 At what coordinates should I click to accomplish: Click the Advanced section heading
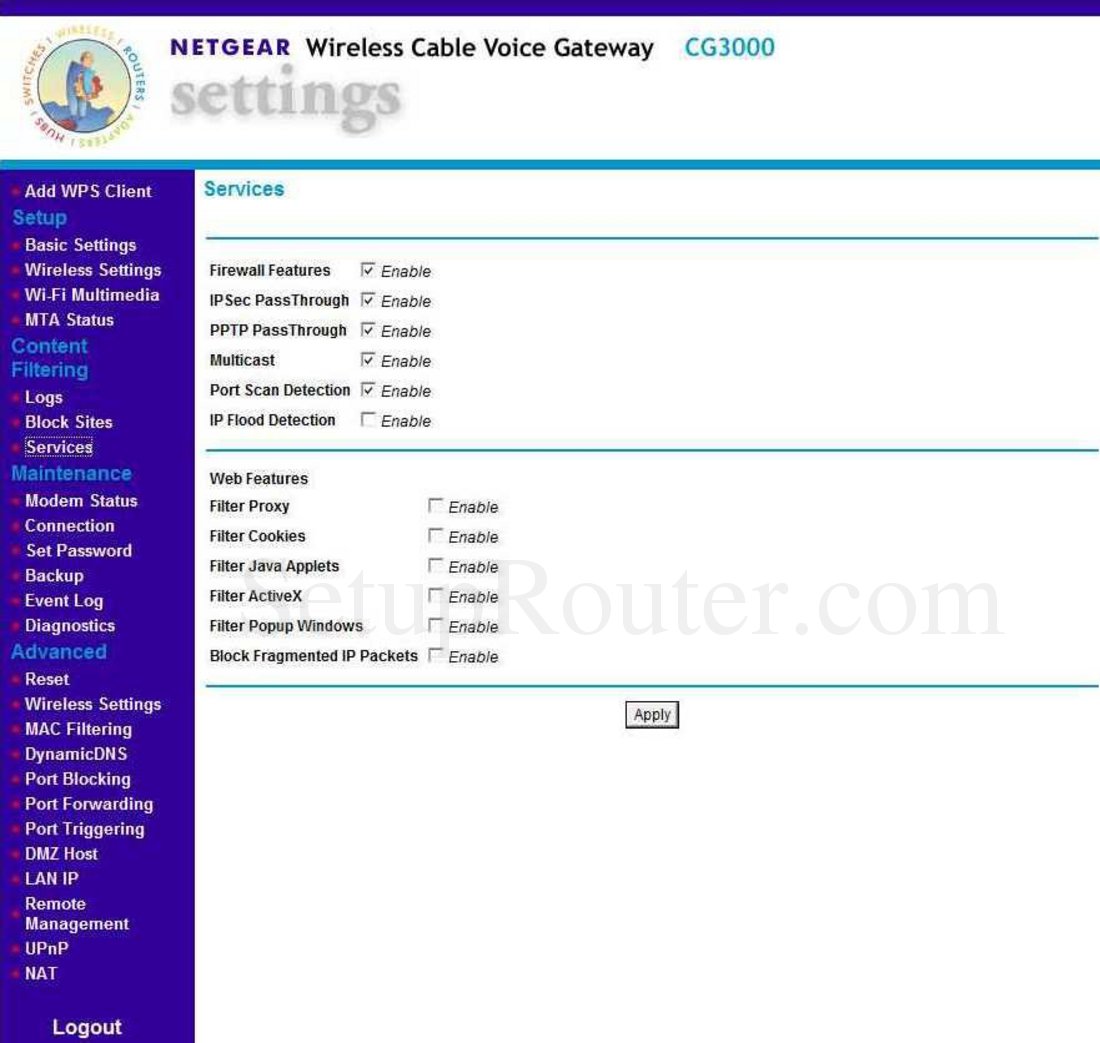pyautogui.click(x=59, y=652)
